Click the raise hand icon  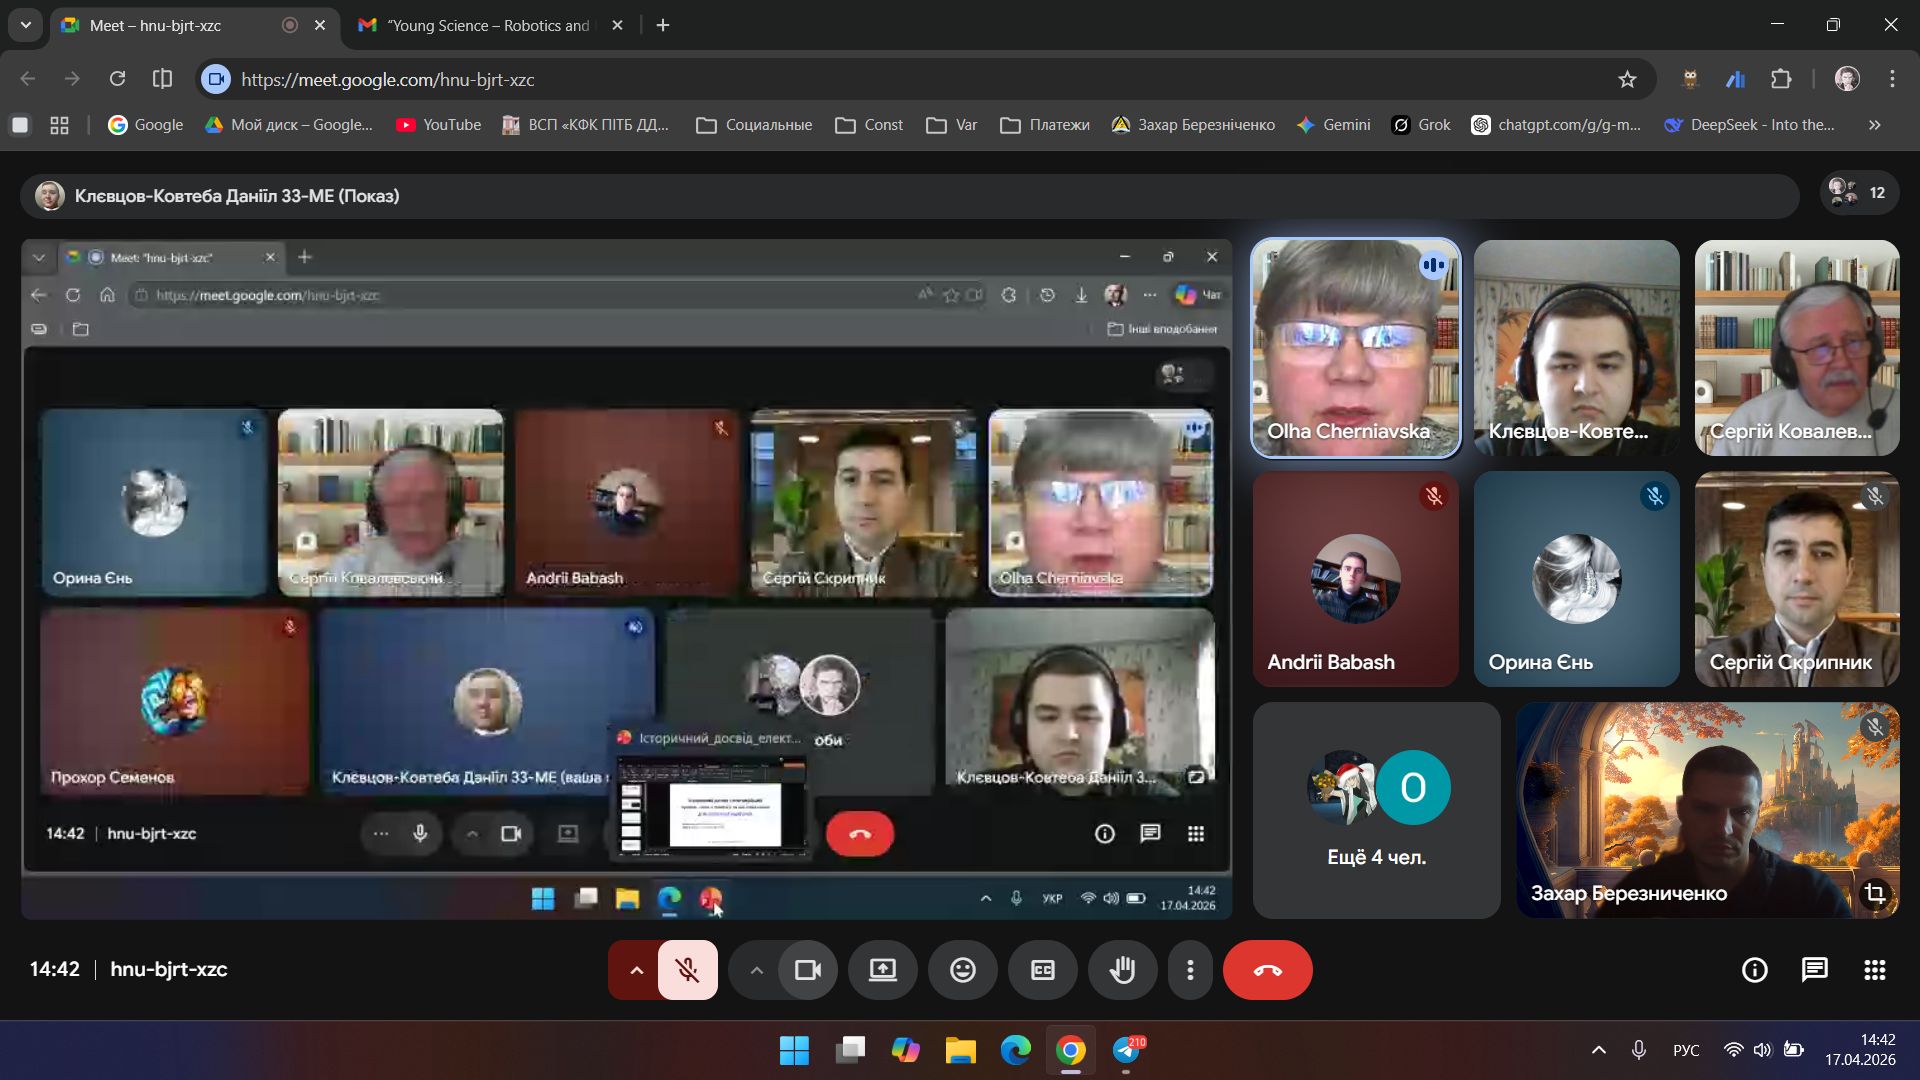coord(1122,970)
